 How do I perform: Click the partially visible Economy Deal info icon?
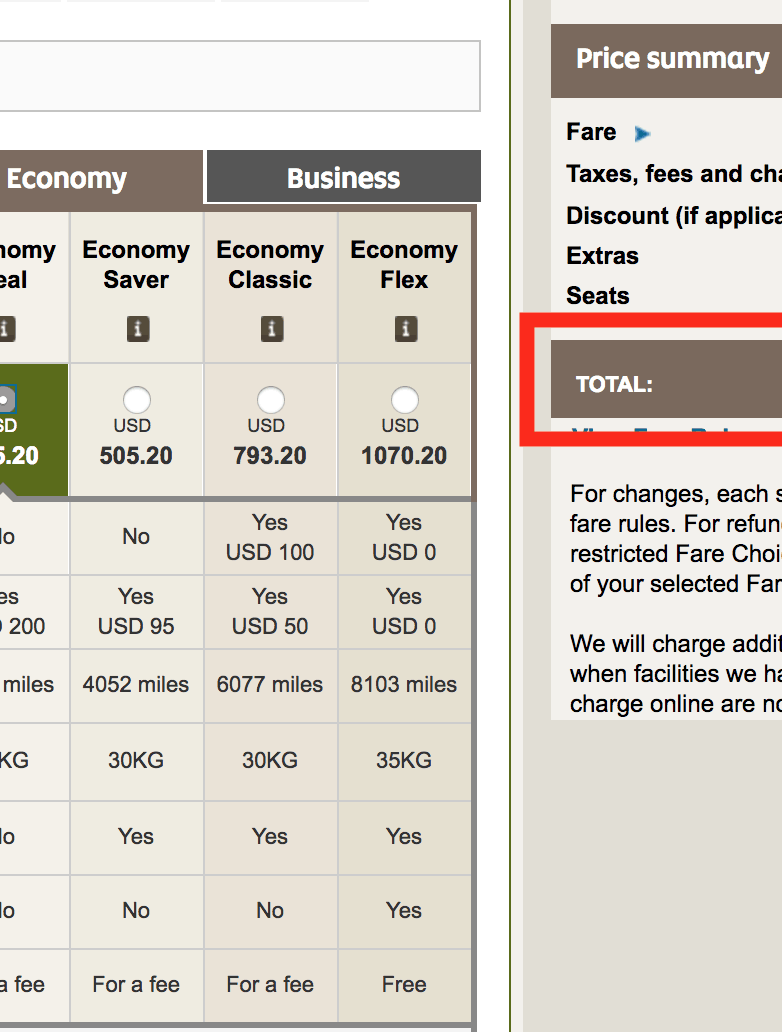click(x=7, y=328)
